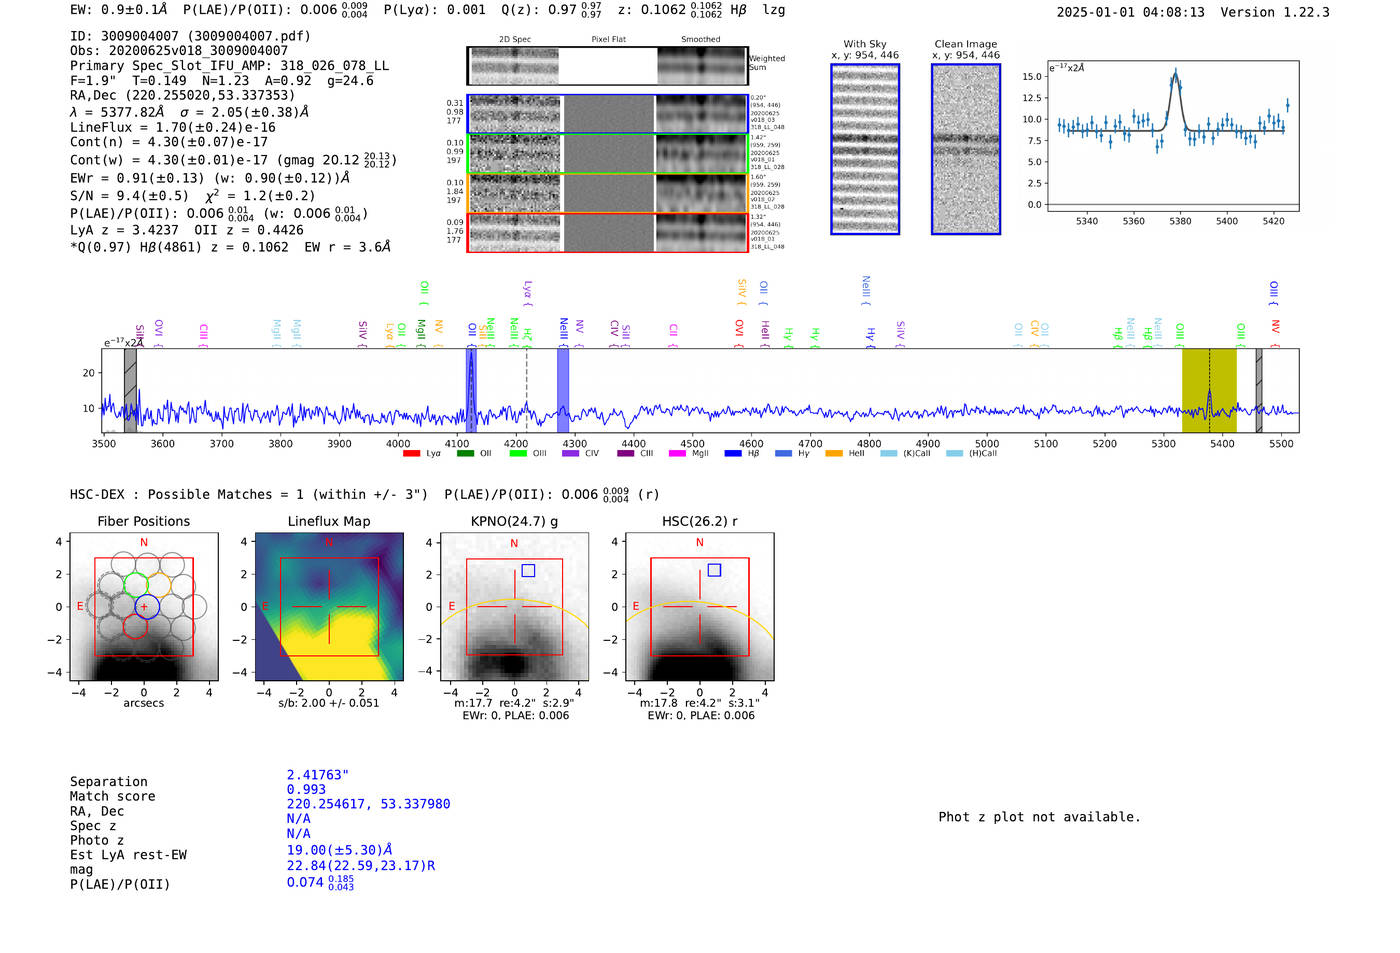Click the λ = 5377.82Å wavelength line

point(190,112)
